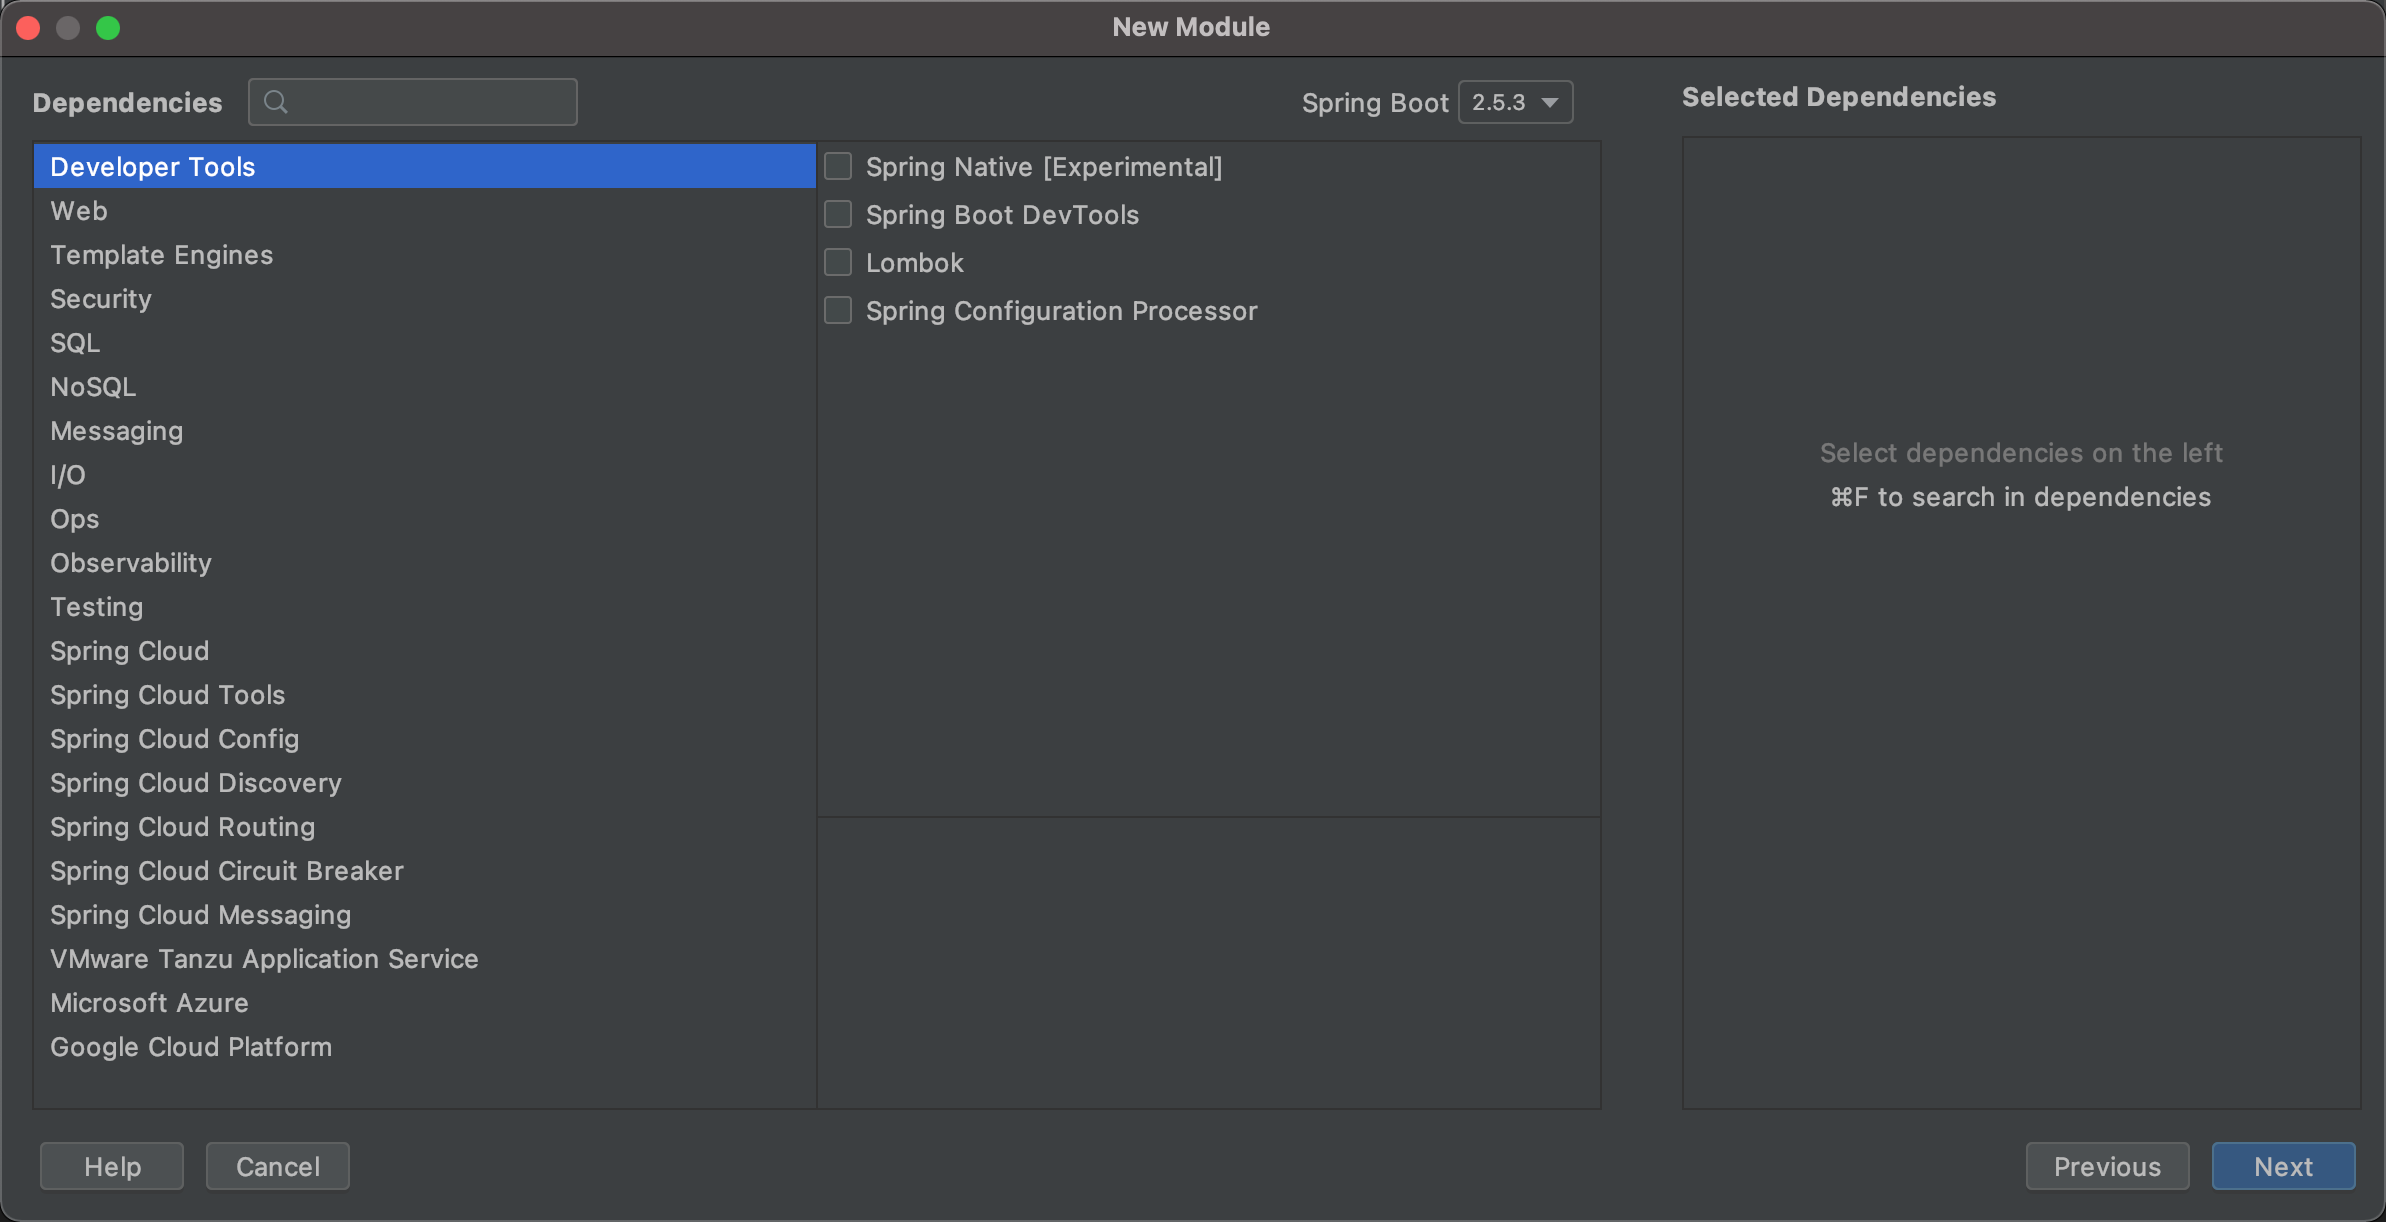Enable Spring Configuration Processor checkbox

click(x=838, y=310)
